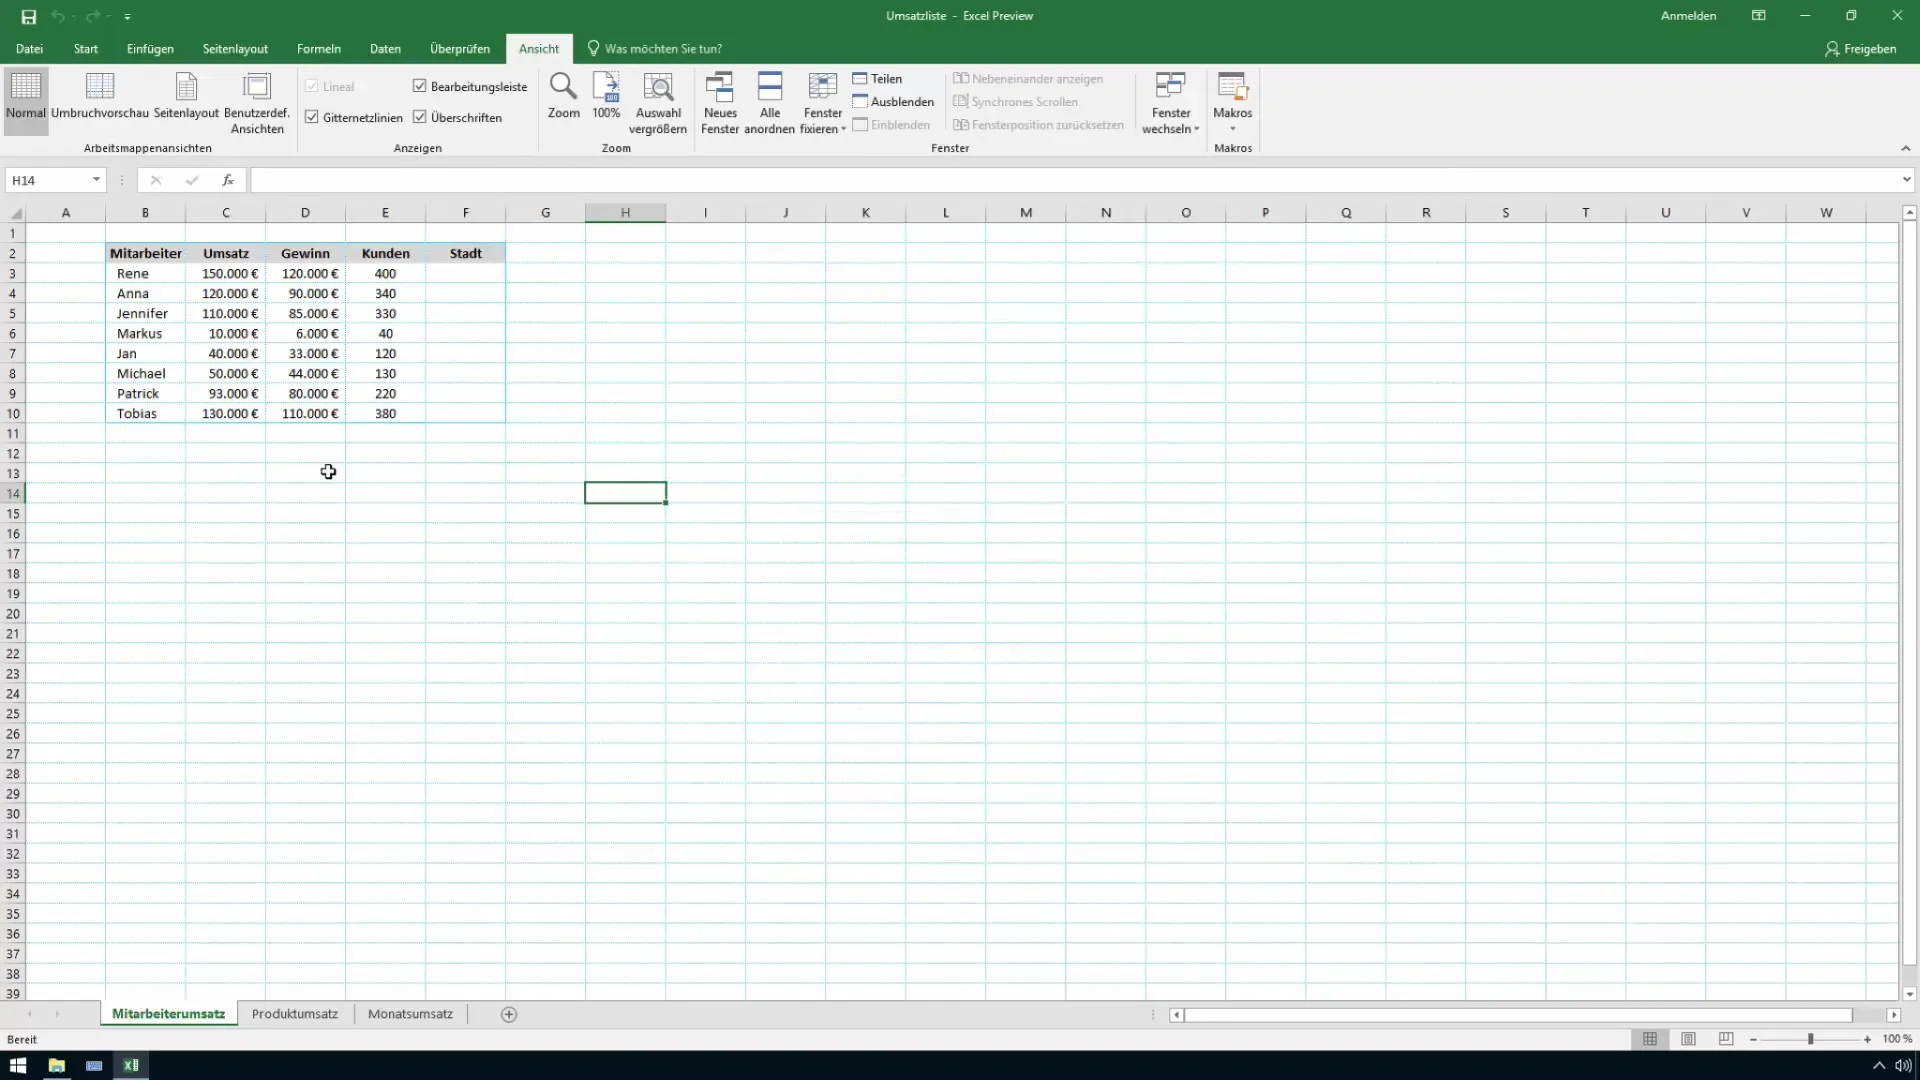
Task: Open File Explorer from taskbar
Action: coord(56,1065)
